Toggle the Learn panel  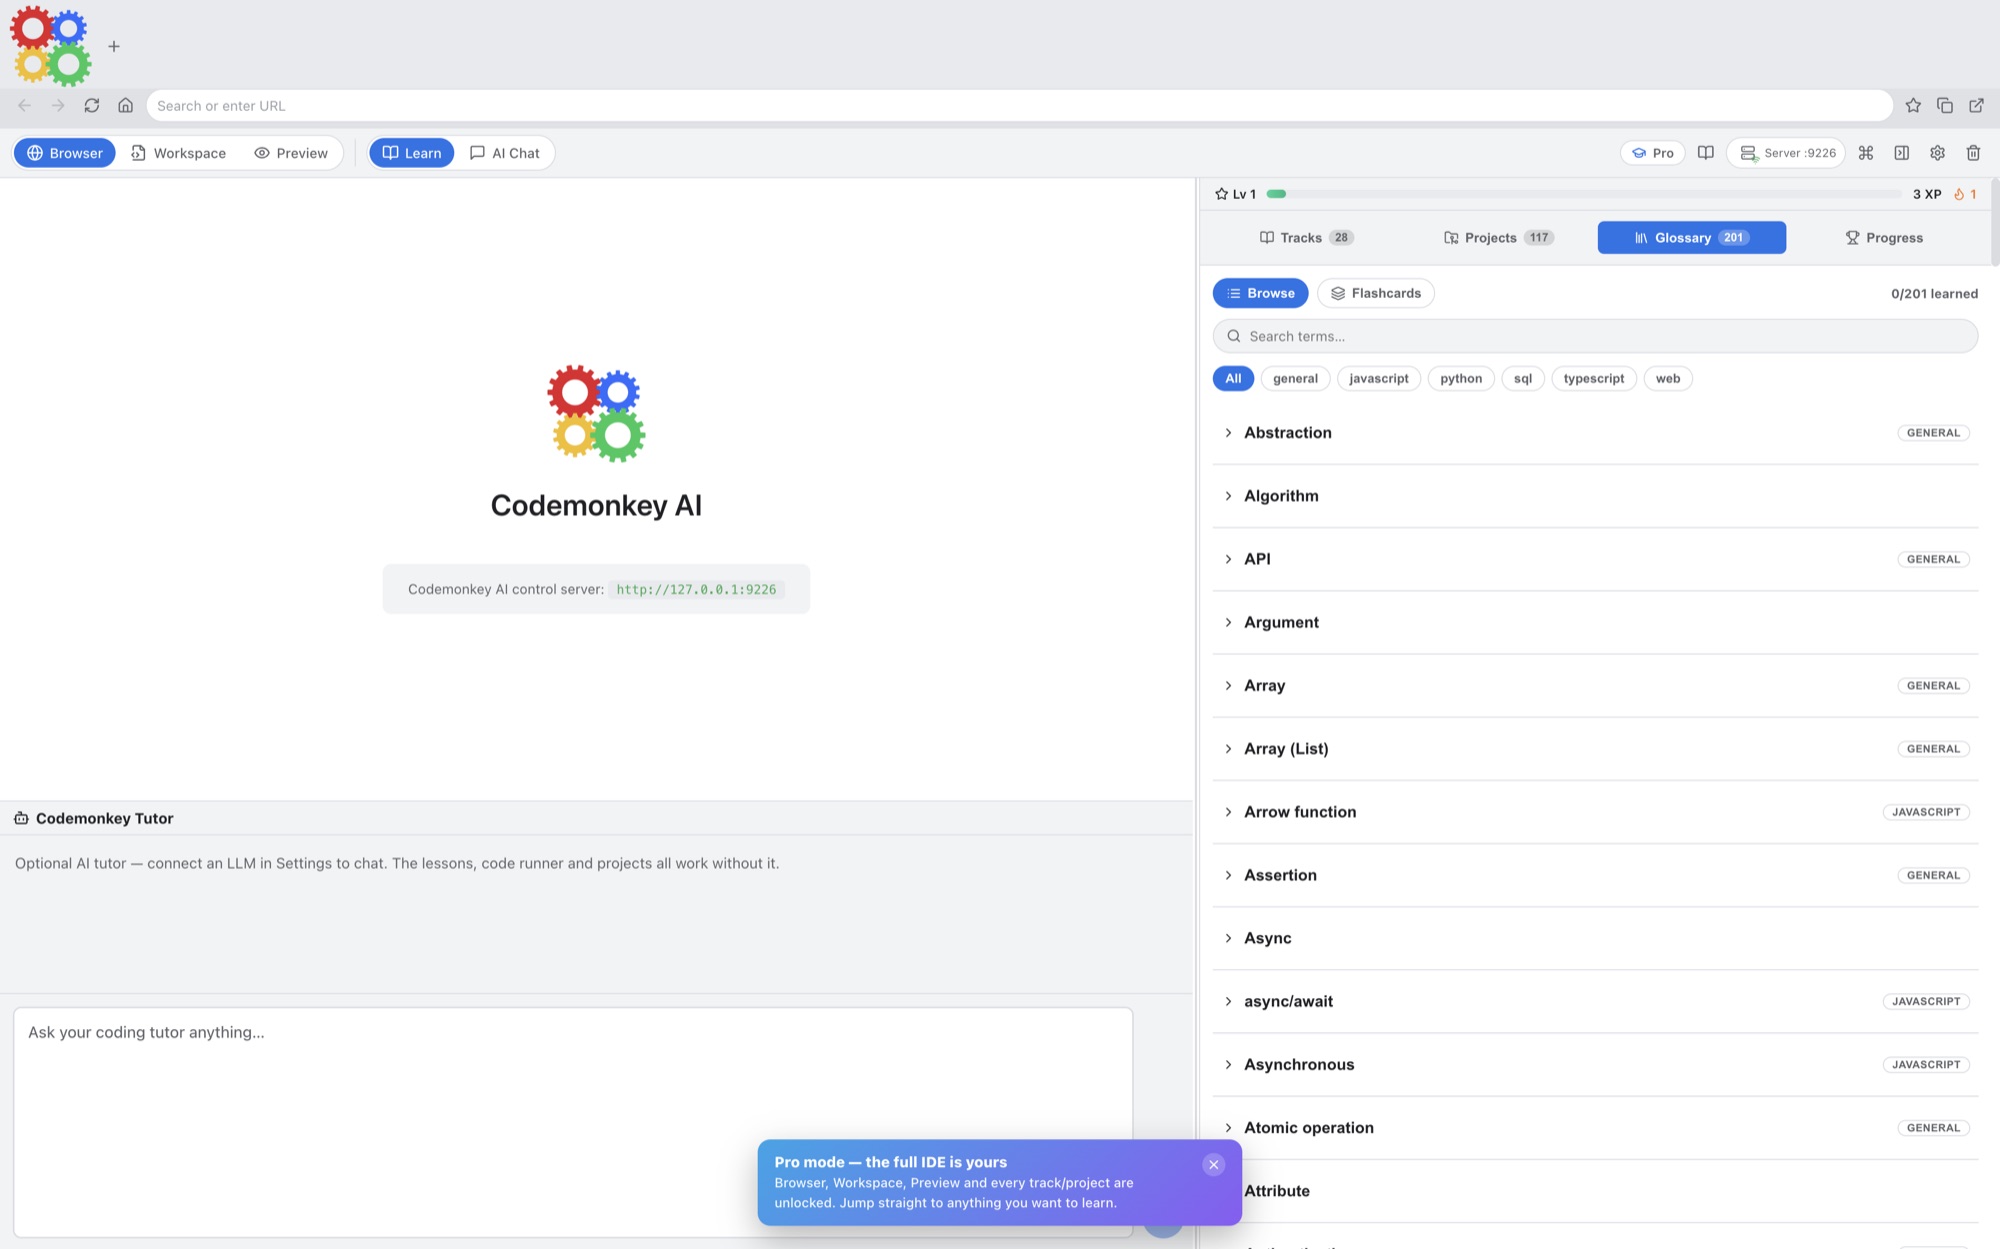point(412,153)
